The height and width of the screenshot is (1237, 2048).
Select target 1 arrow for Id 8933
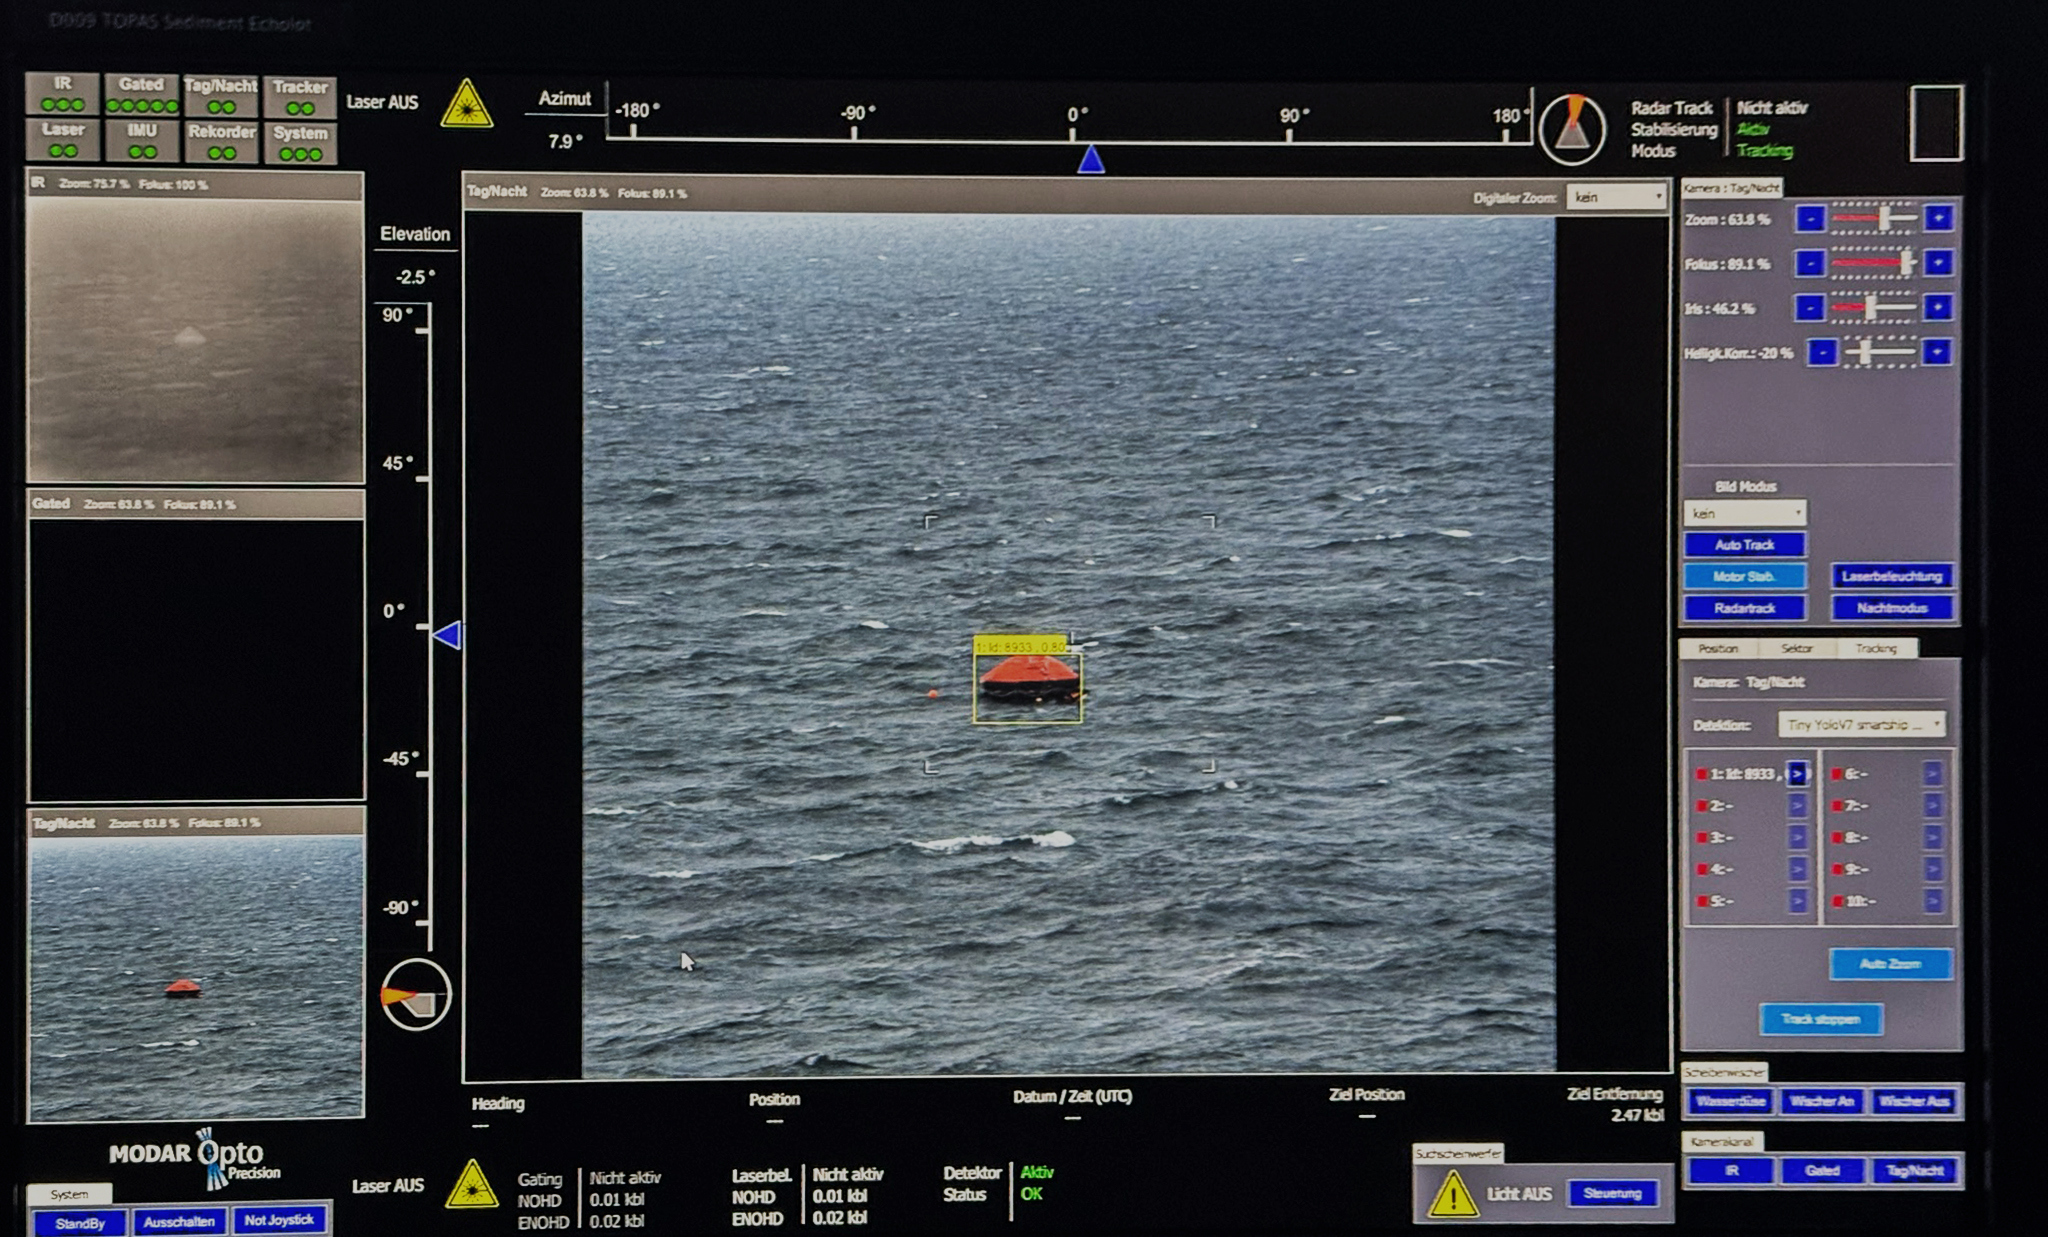click(x=1797, y=774)
